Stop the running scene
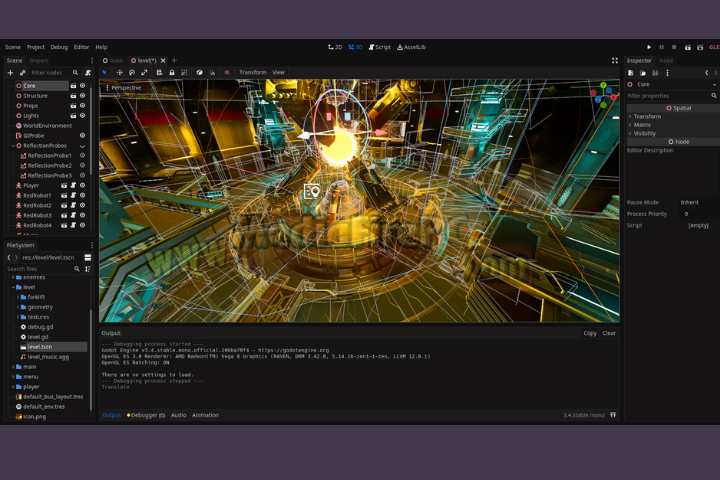Screen dimensions: 720x480 (674, 47)
